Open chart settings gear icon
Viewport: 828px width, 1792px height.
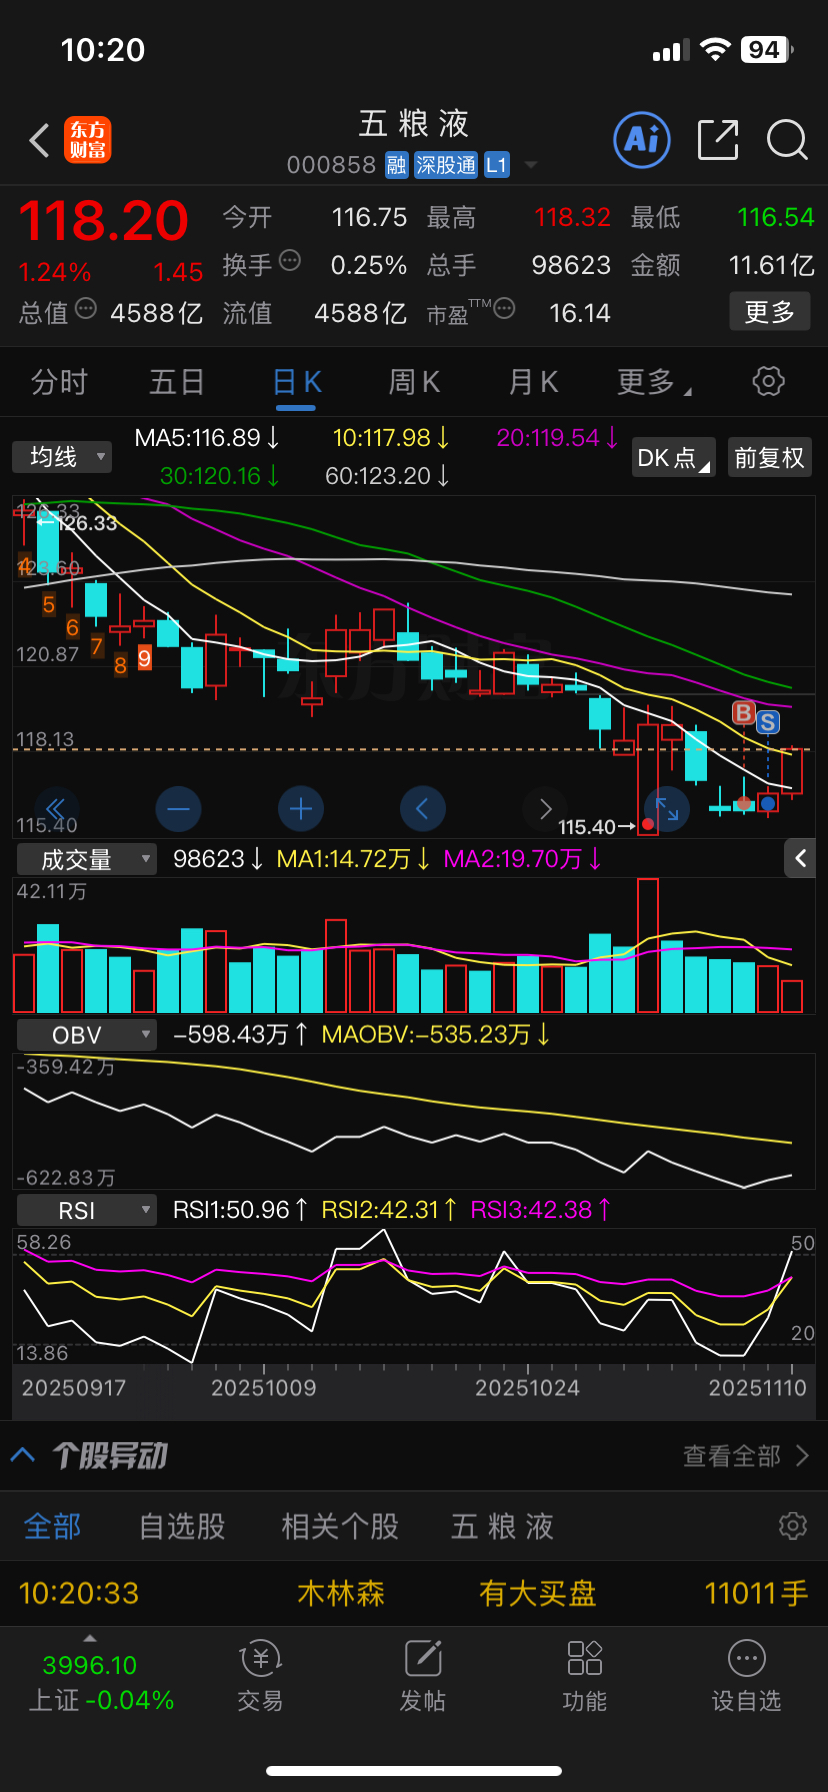pyautogui.click(x=768, y=381)
